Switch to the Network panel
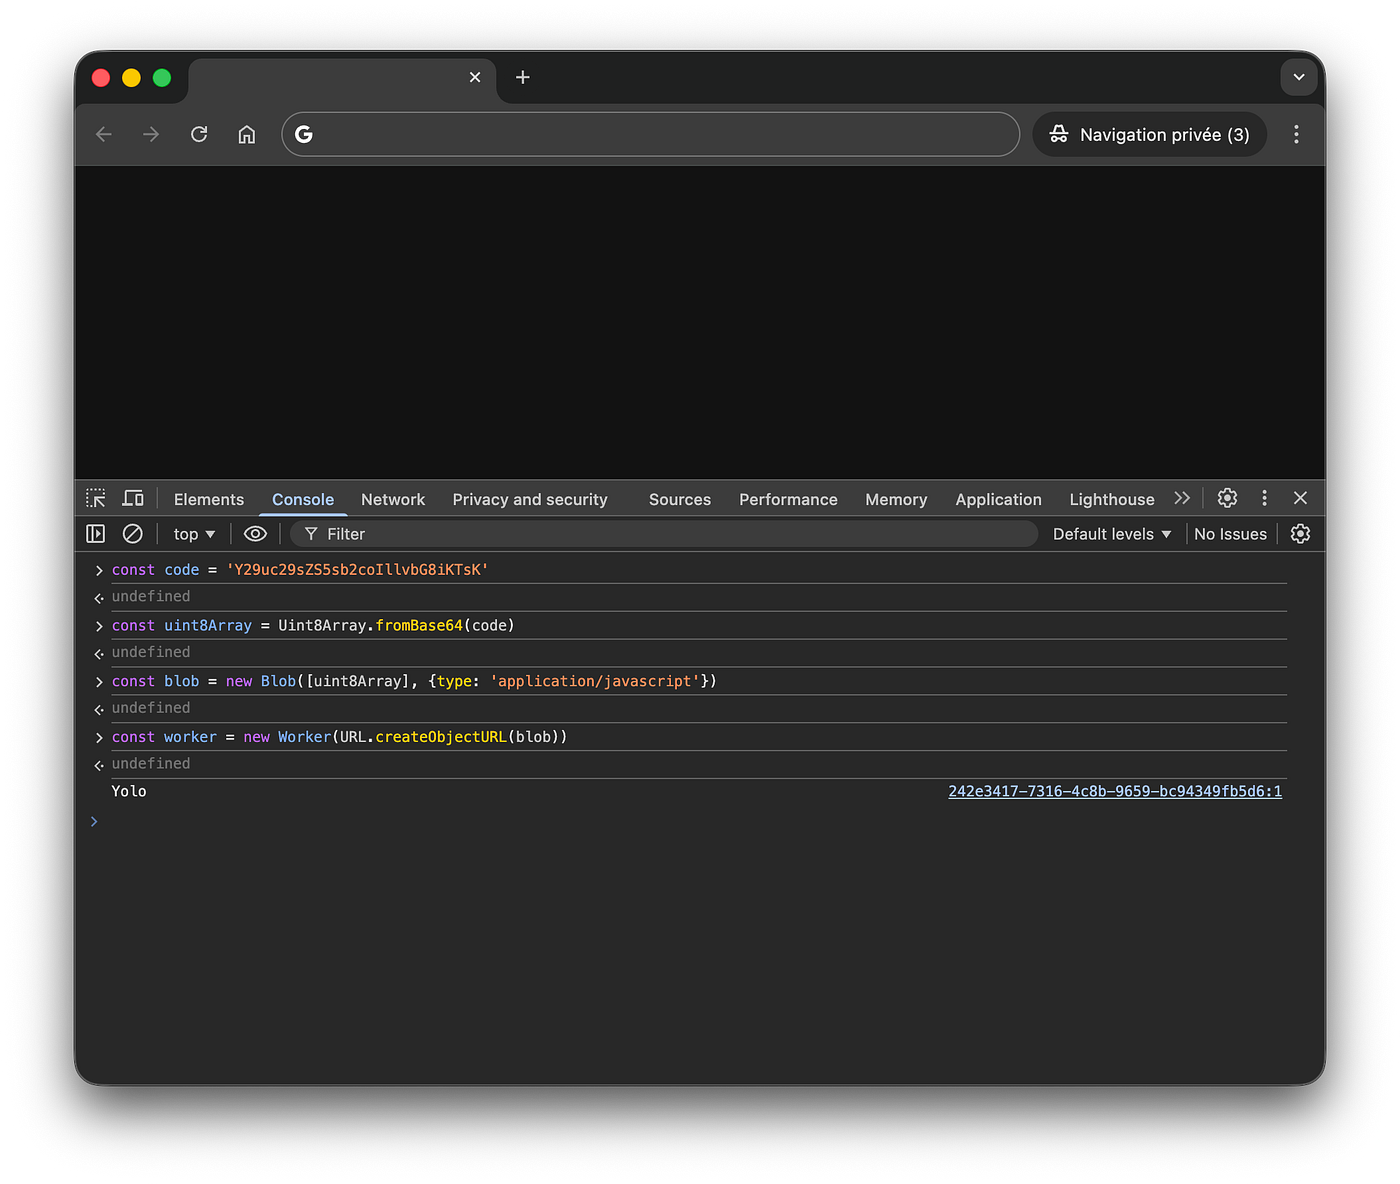Viewport: 1400px width, 1184px height. (393, 499)
